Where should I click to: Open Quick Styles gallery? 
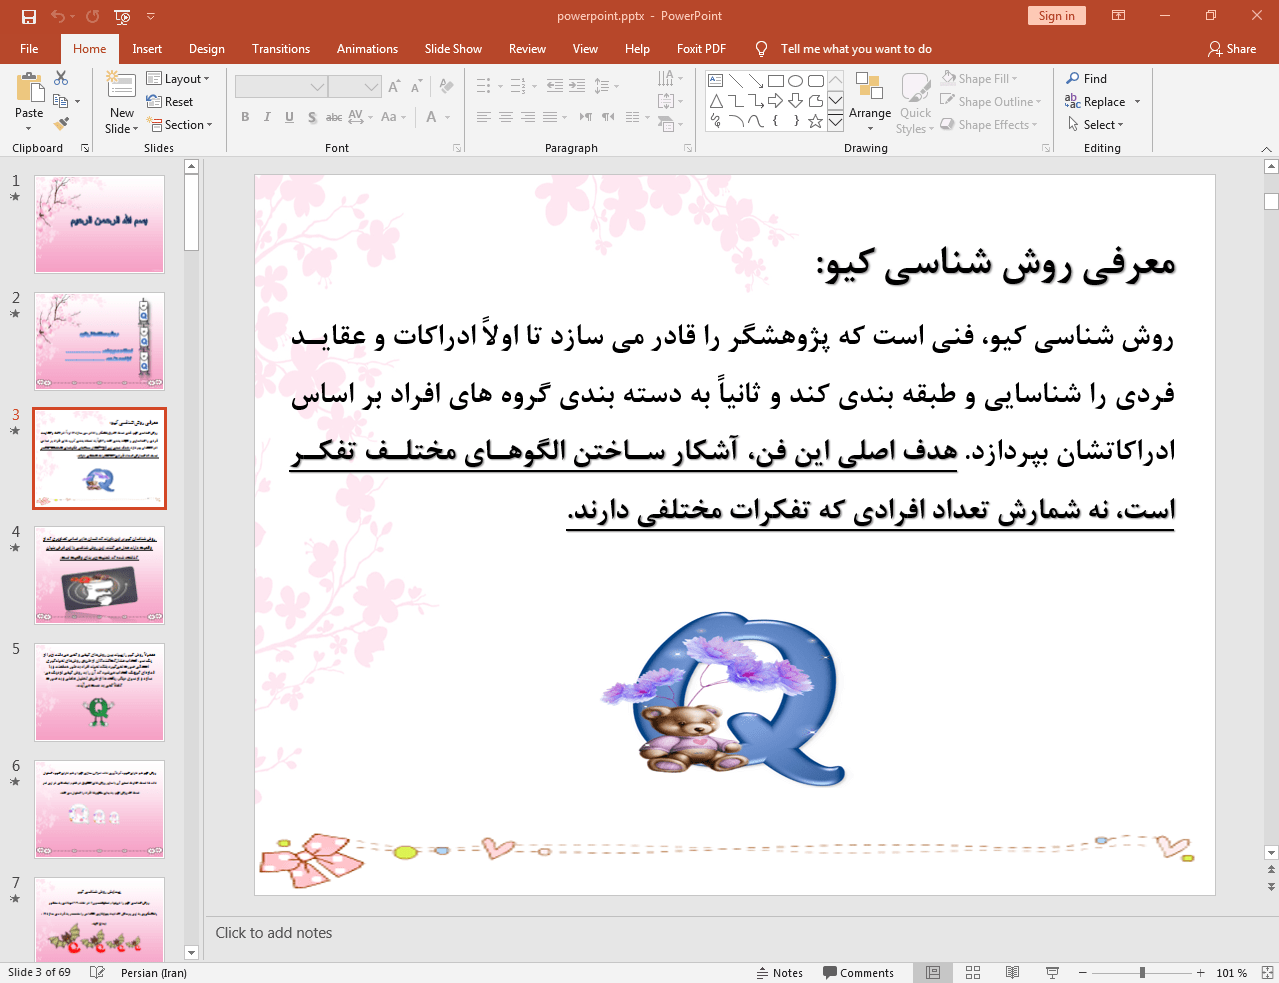(915, 102)
